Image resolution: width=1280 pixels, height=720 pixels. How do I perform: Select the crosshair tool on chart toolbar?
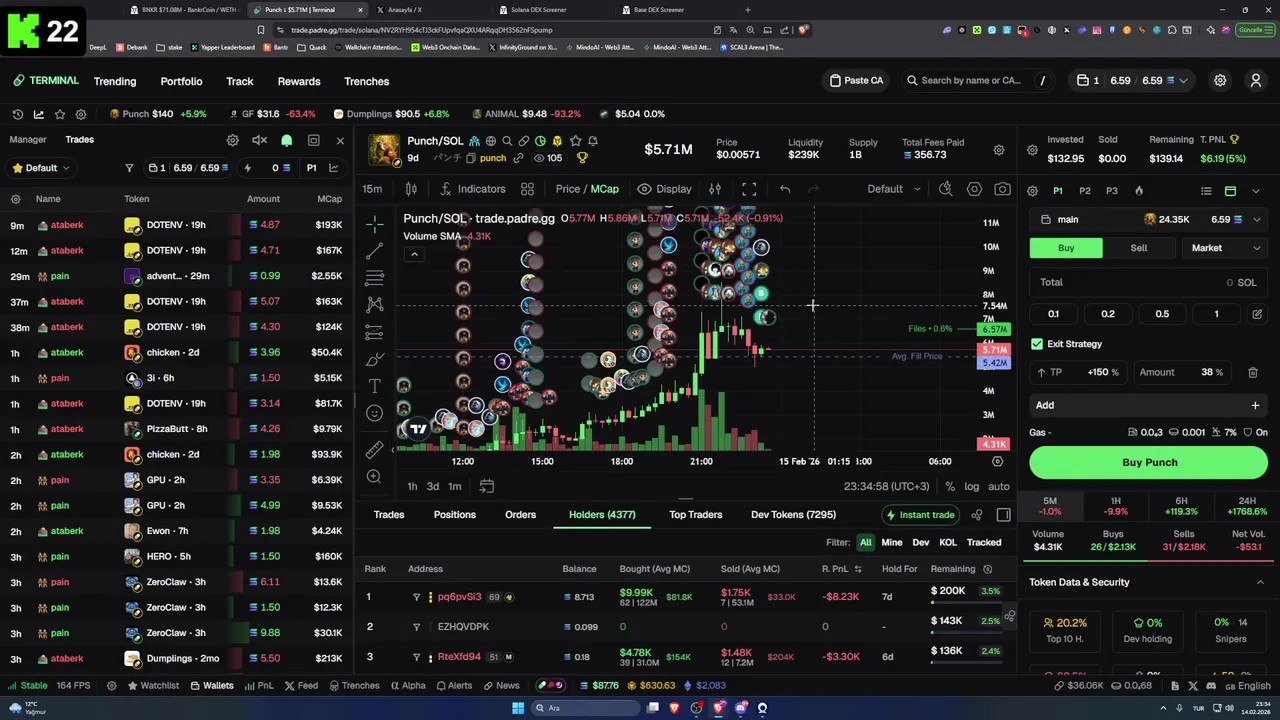click(x=374, y=223)
